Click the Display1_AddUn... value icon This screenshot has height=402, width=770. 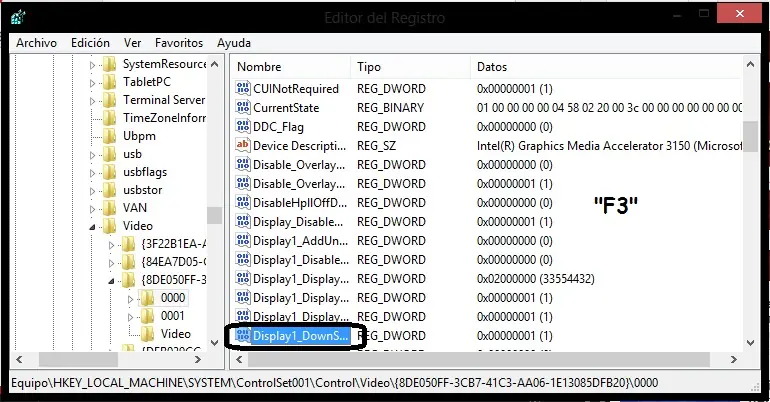click(x=243, y=241)
